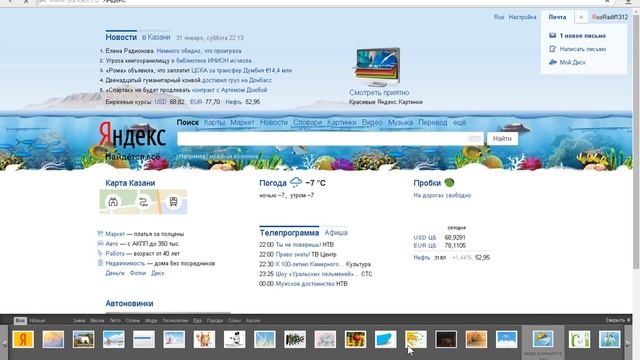Click the car icon next to Авто
Viewport: 640px width, 360px height.
[x=100, y=243]
